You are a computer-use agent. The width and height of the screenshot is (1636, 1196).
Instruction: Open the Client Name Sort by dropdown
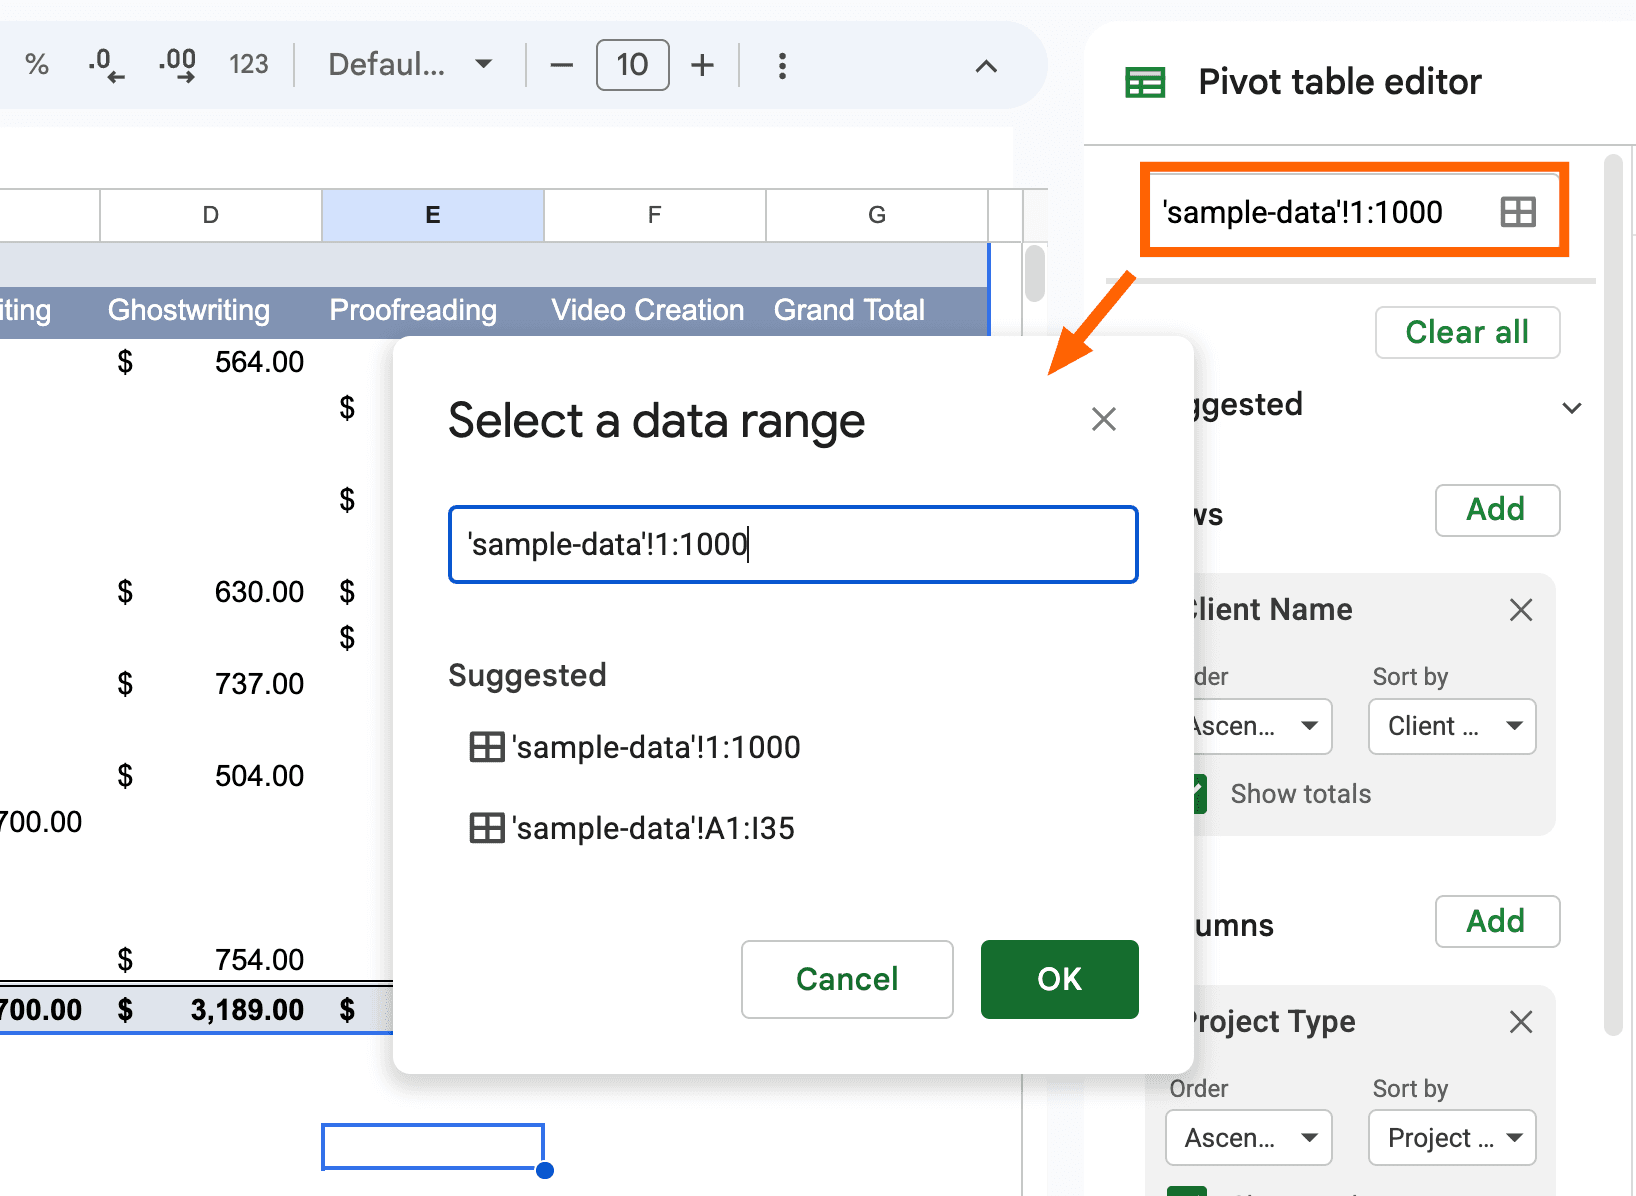click(1452, 726)
